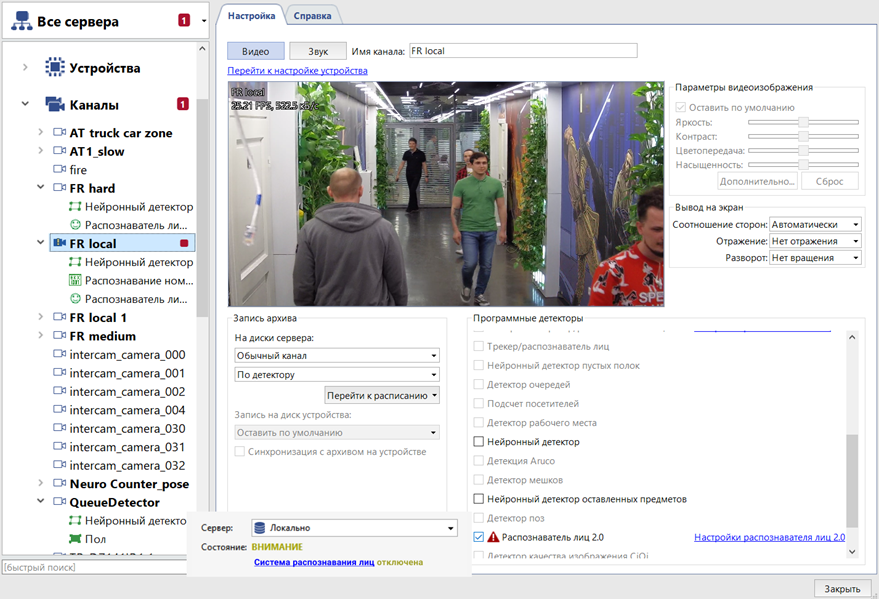Select the FR medium channel

[103, 336]
